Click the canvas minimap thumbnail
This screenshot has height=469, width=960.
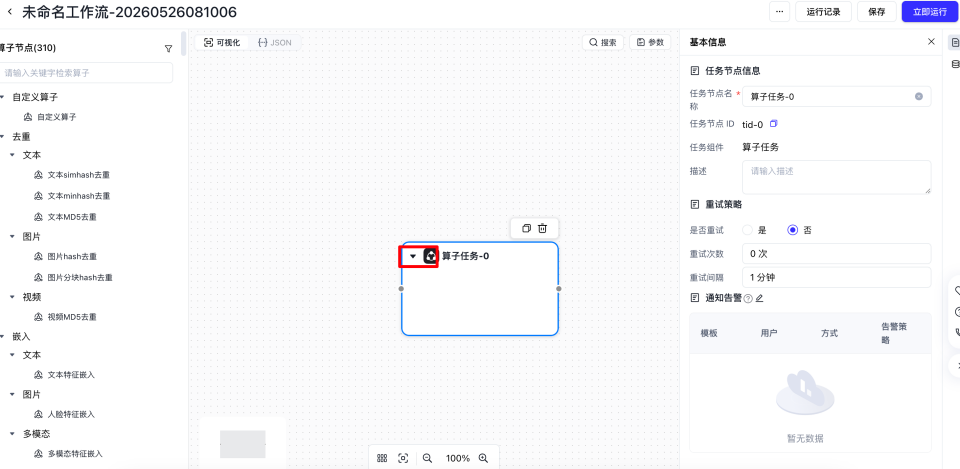(x=242, y=444)
